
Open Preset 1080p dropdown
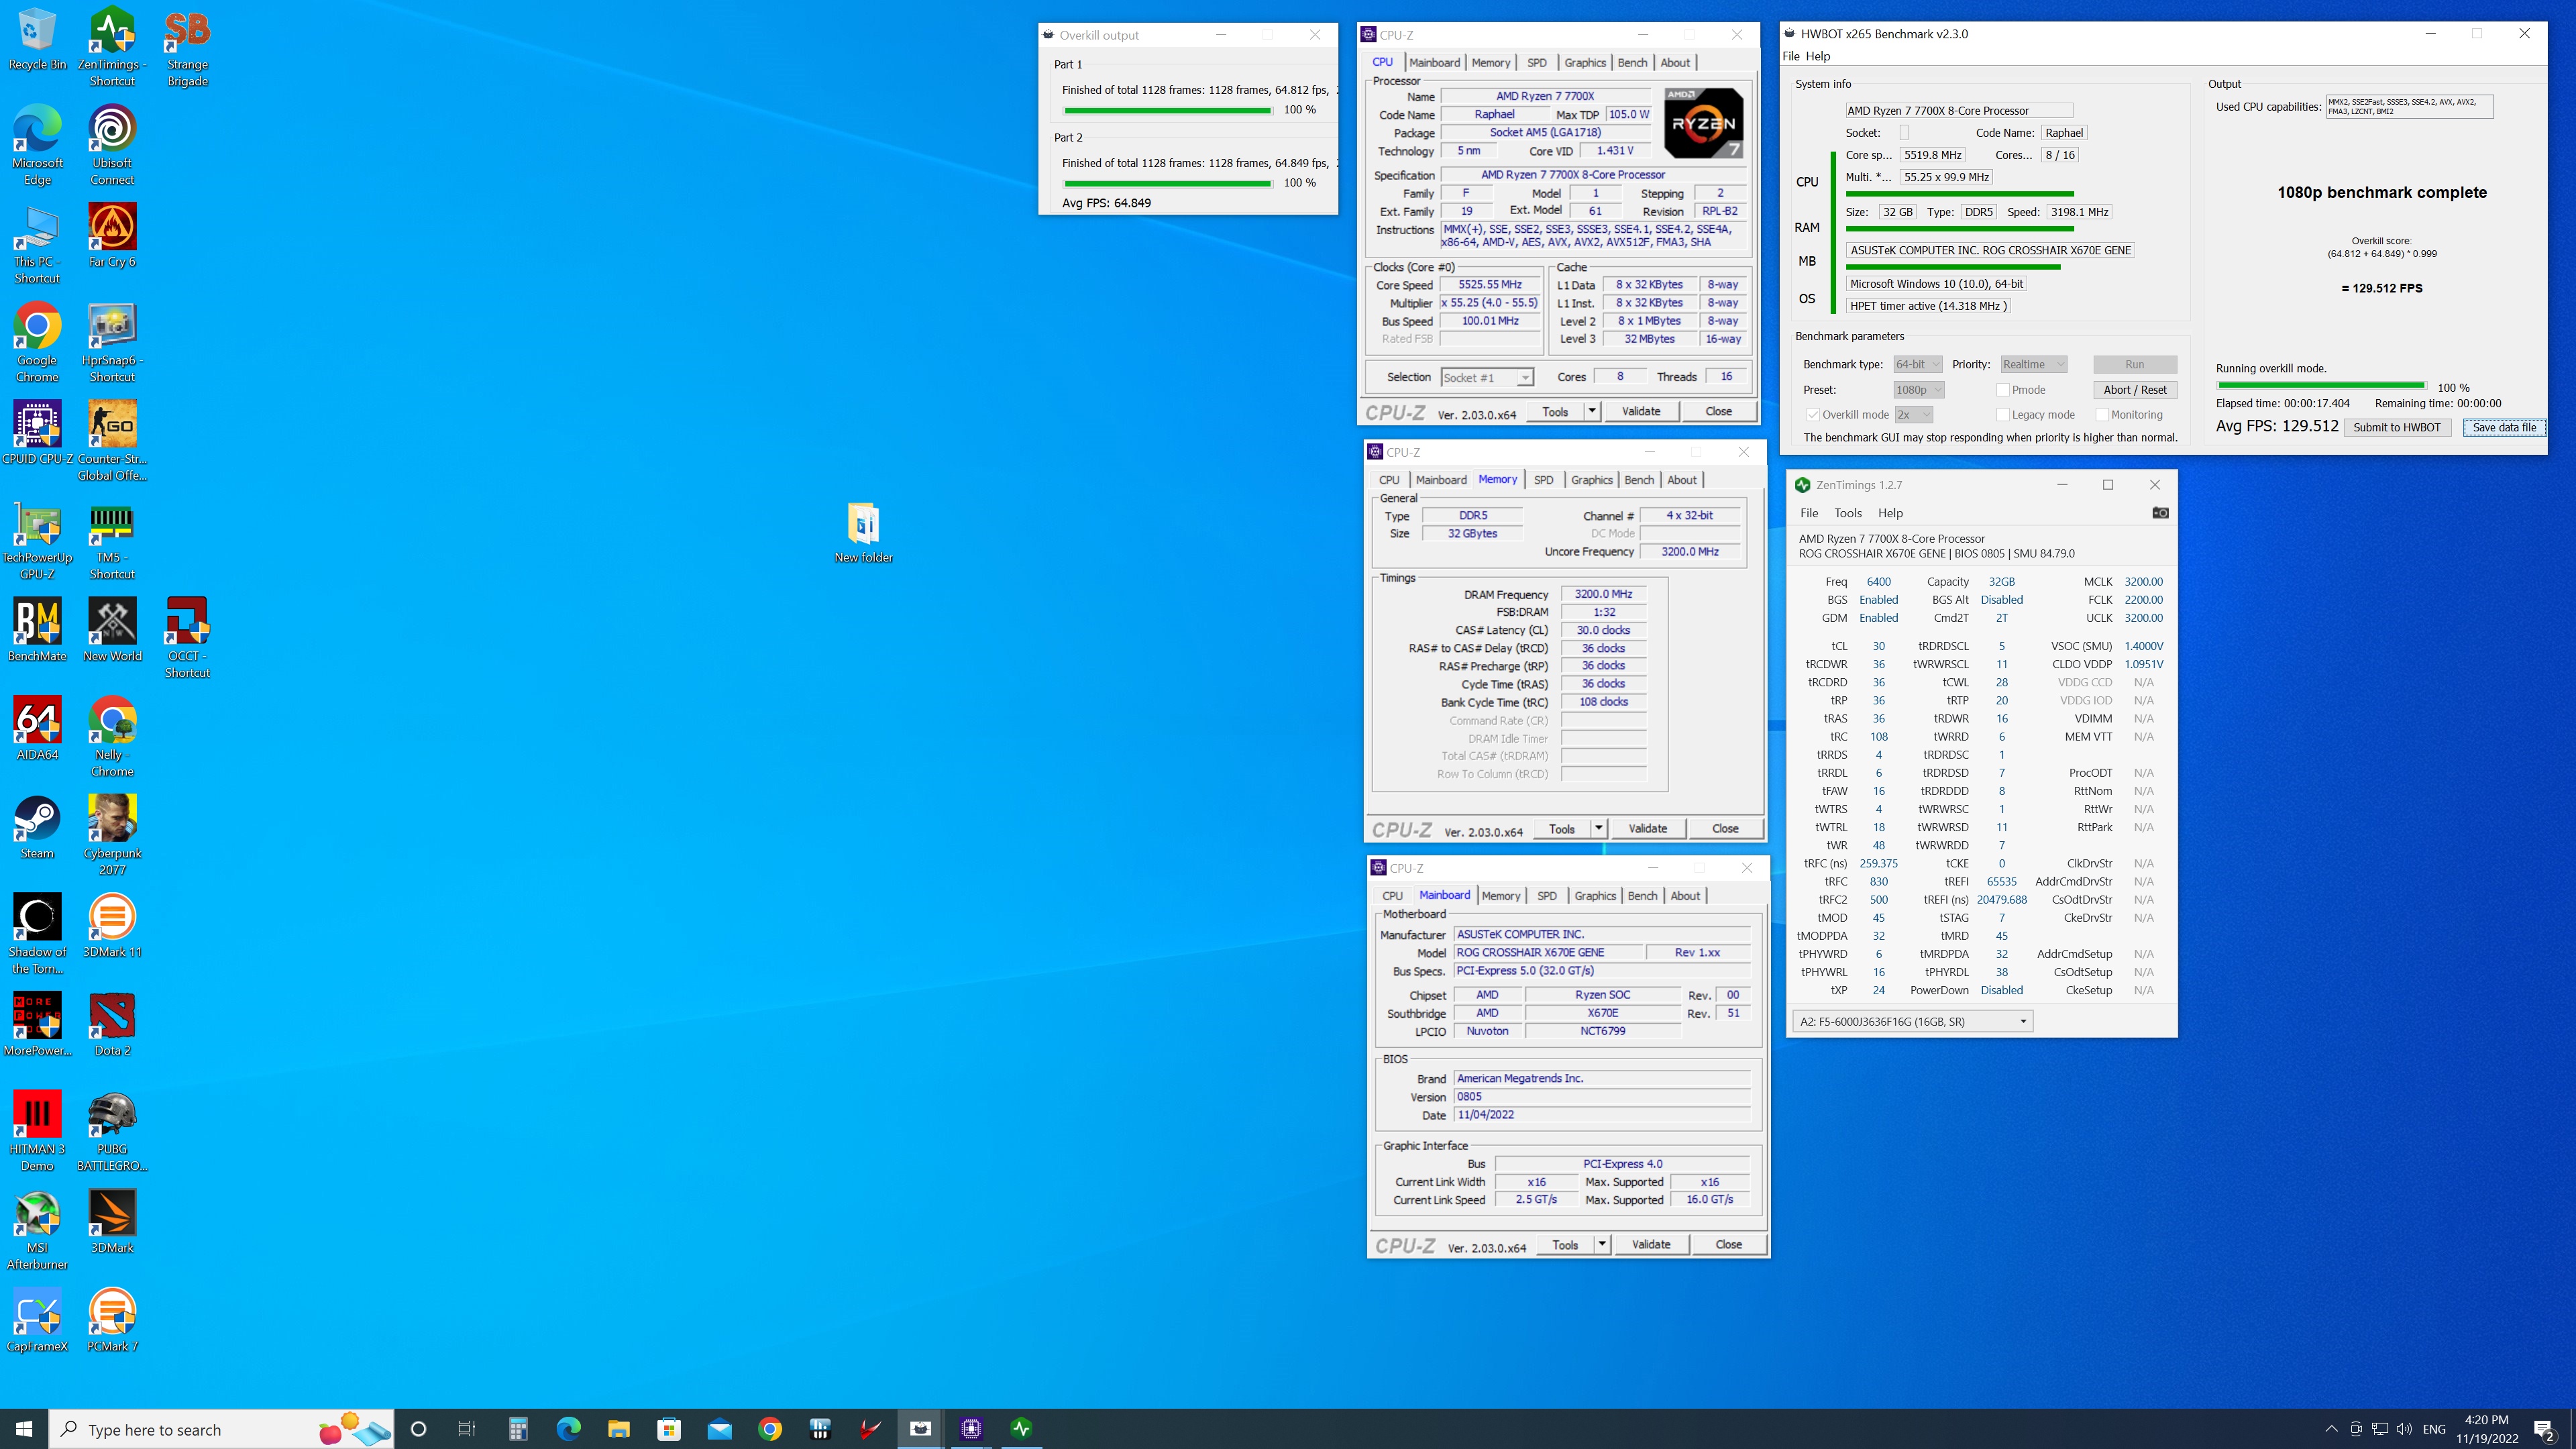pyautogui.click(x=1919, y=390)
